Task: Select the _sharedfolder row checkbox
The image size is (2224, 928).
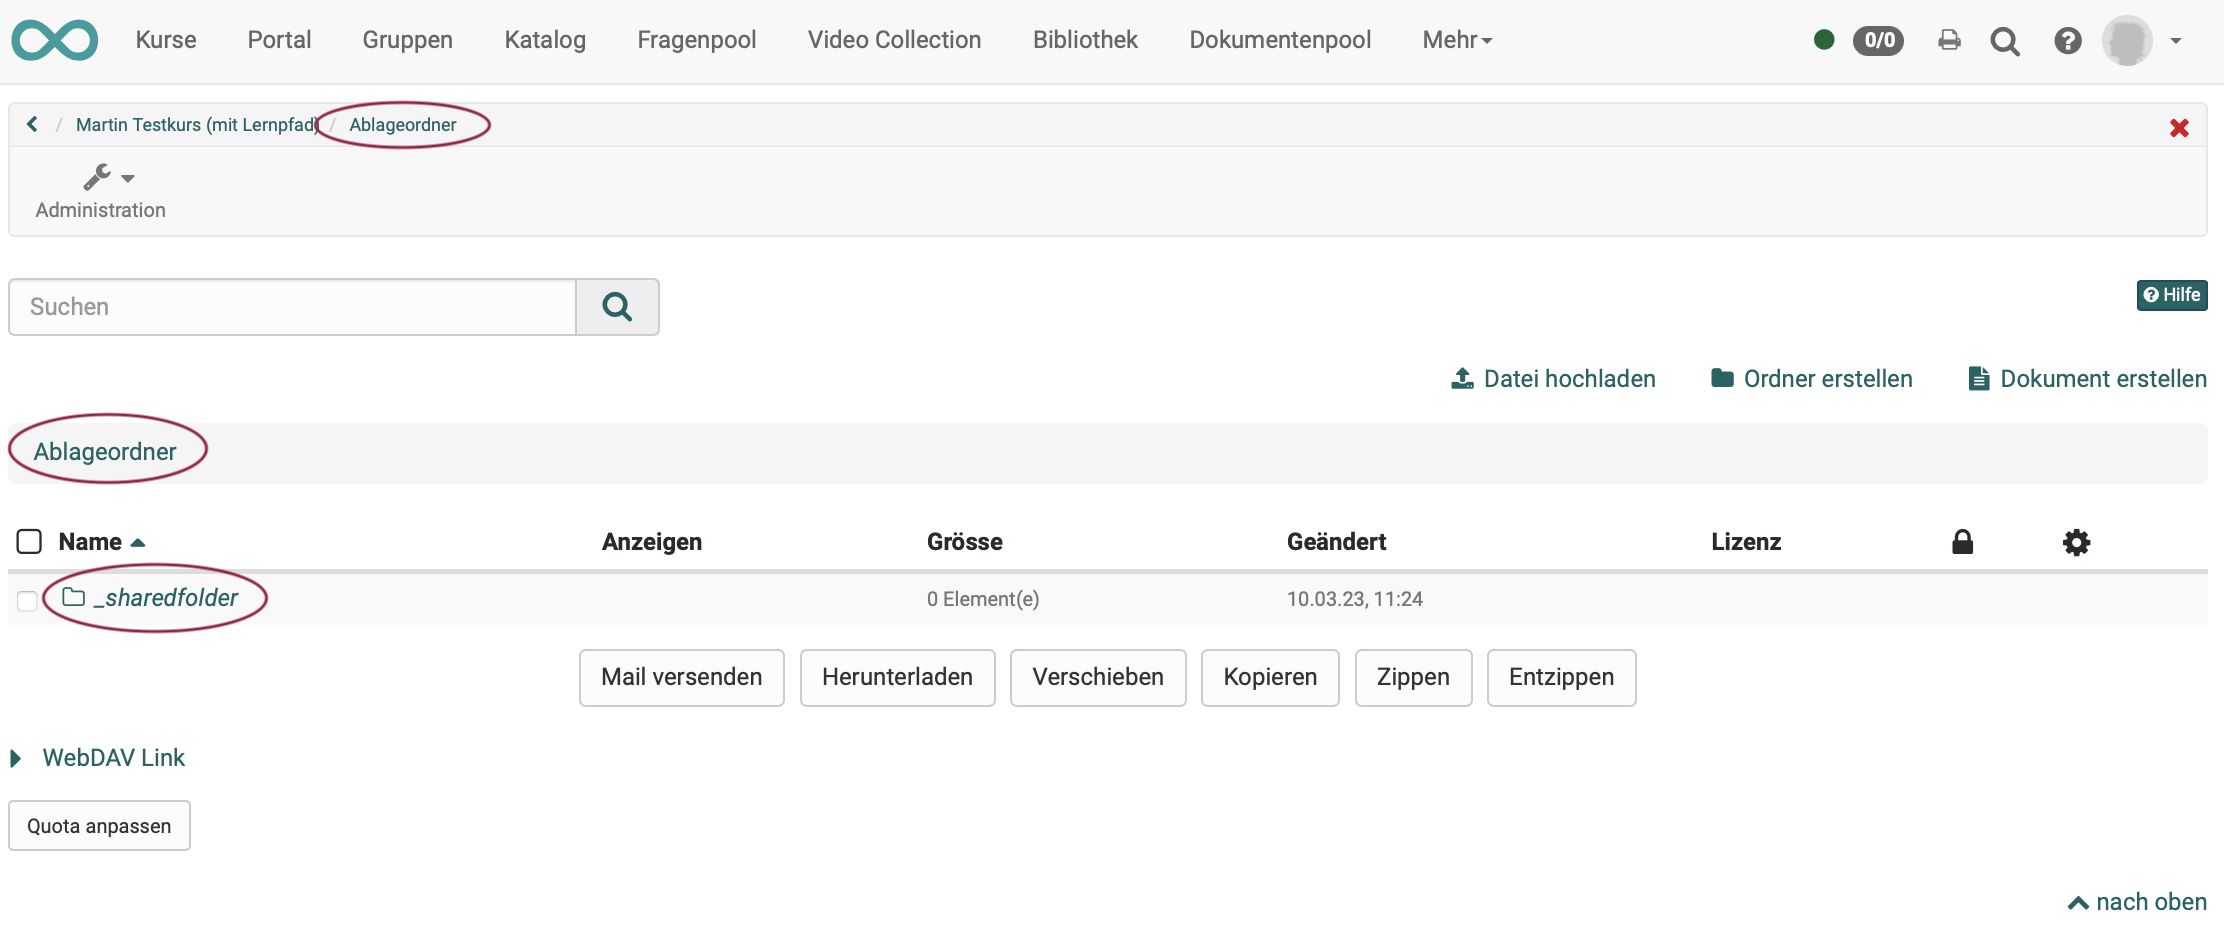Action: click(27, 601)
